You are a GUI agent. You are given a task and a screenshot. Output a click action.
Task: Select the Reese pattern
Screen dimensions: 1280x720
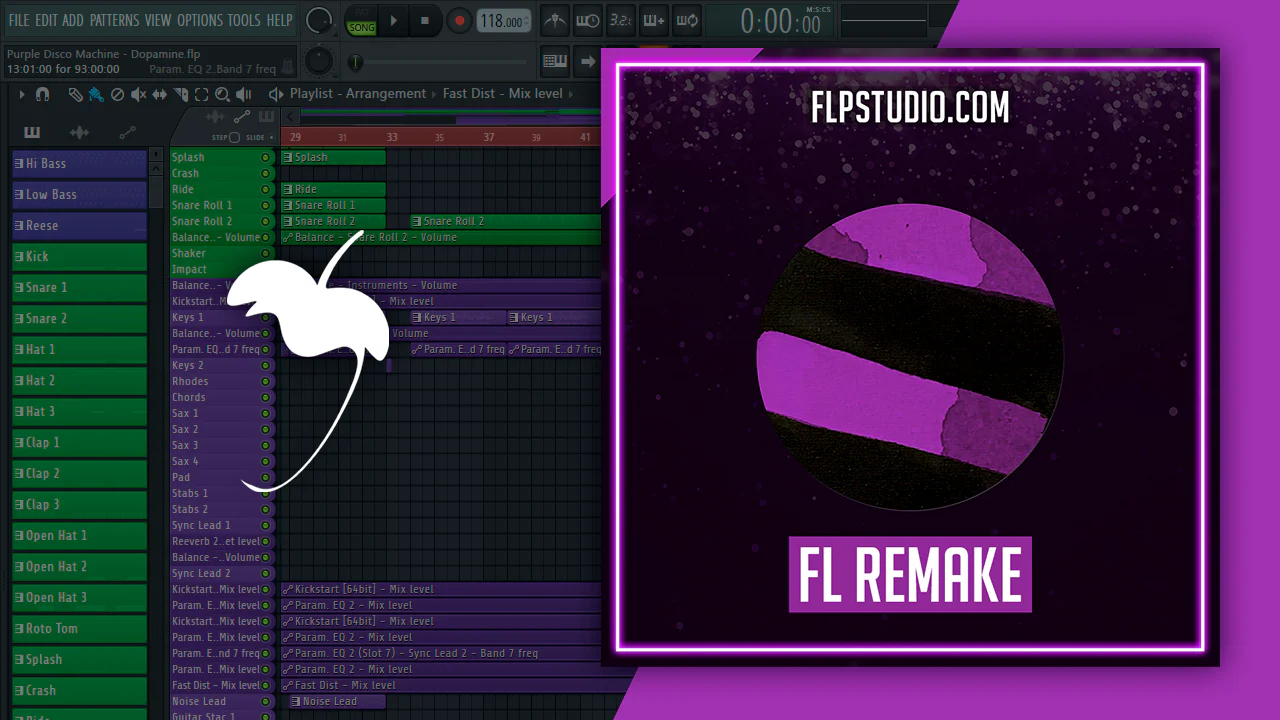click(79, 225)
